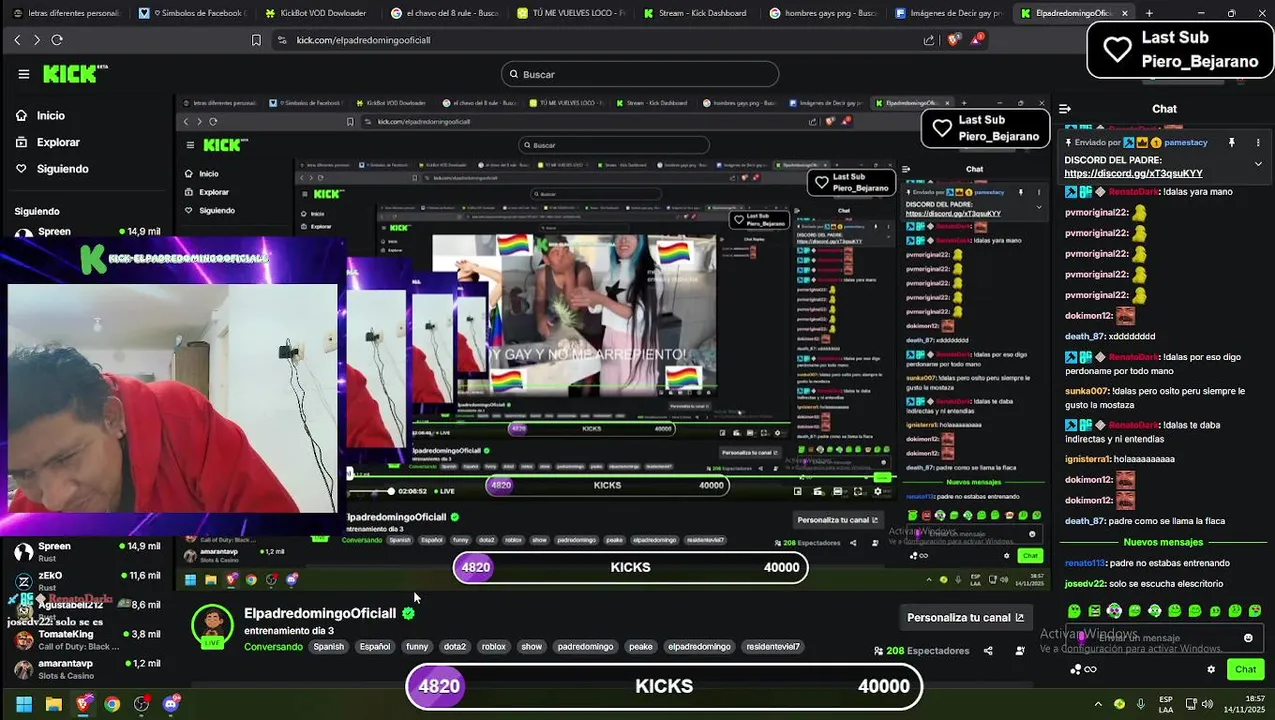Screen dimensions: 1275x720
Task: Go back in the browser
Action: 17,40
